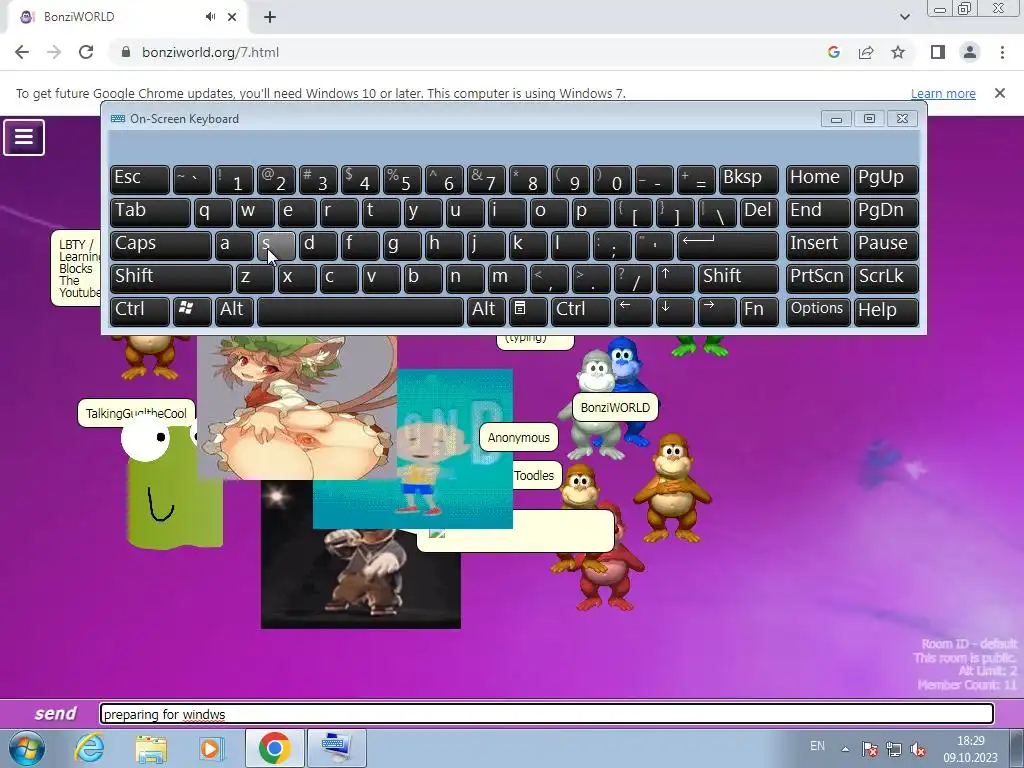The width and height of the screenshot is (1024, 768).
Task: Click the address bar URL
Action: click(210, 52)
